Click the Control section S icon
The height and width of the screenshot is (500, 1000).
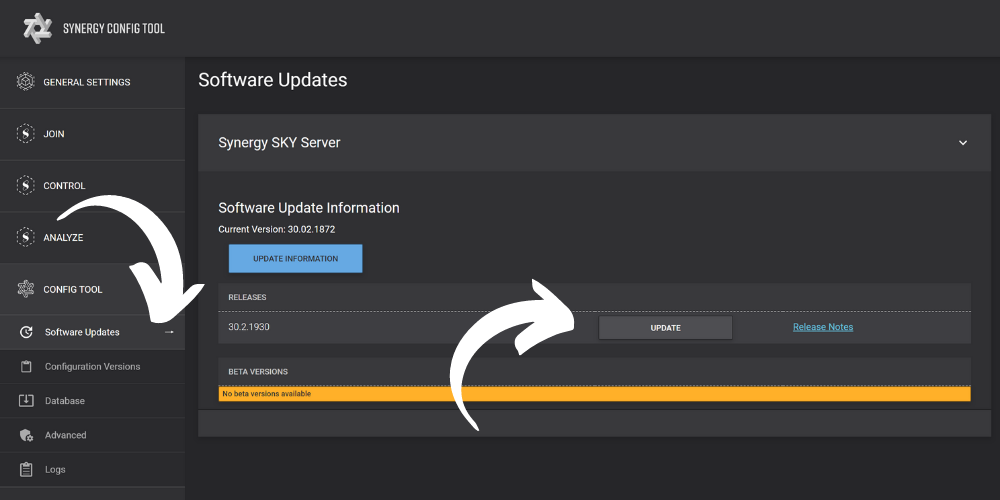coord(26,186)
